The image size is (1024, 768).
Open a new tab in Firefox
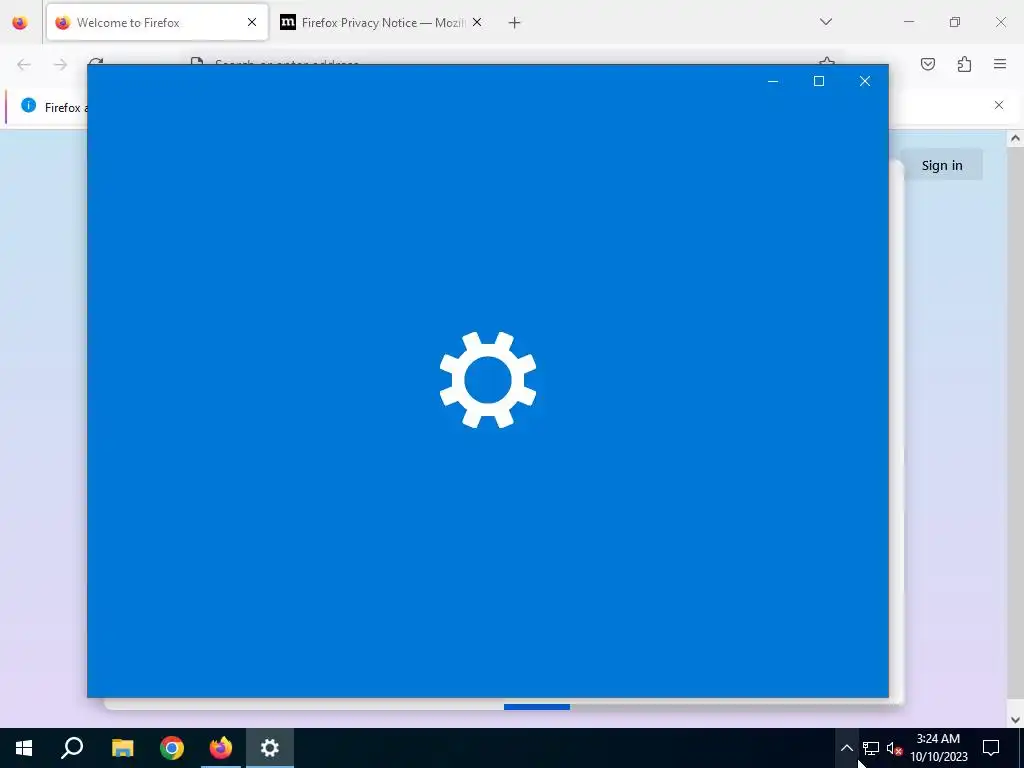tap(515, 23)
